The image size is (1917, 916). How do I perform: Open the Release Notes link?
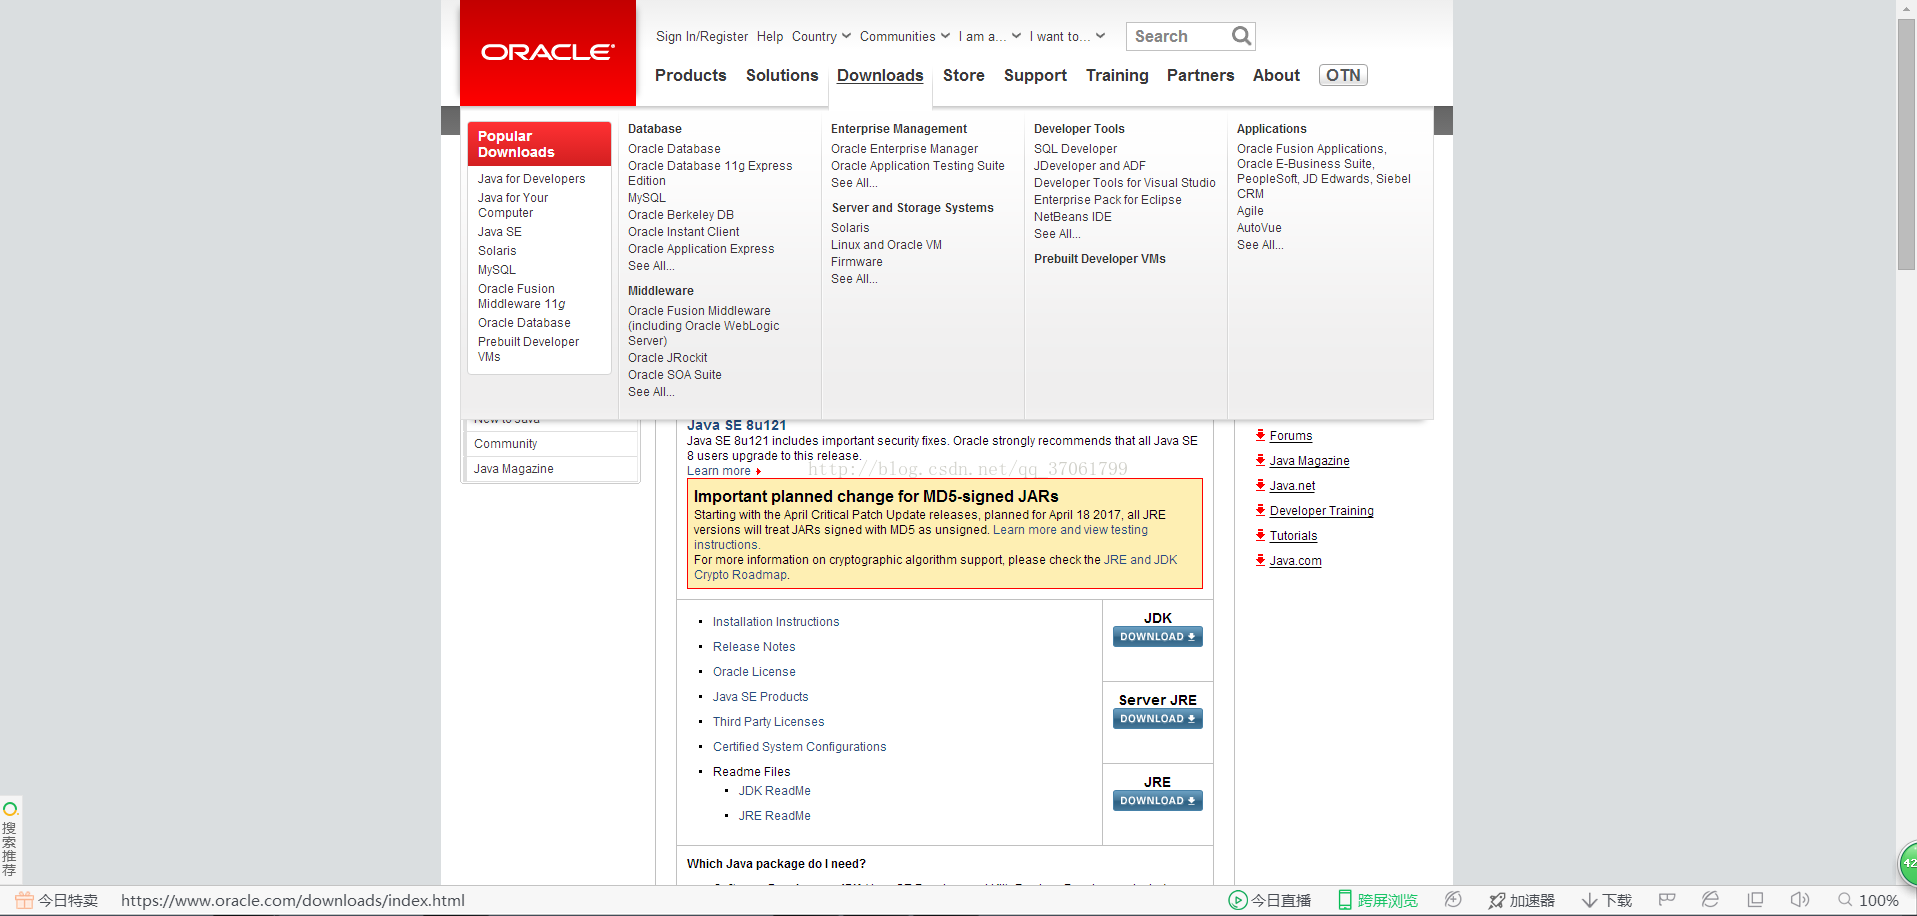click(x=754, y=647)
